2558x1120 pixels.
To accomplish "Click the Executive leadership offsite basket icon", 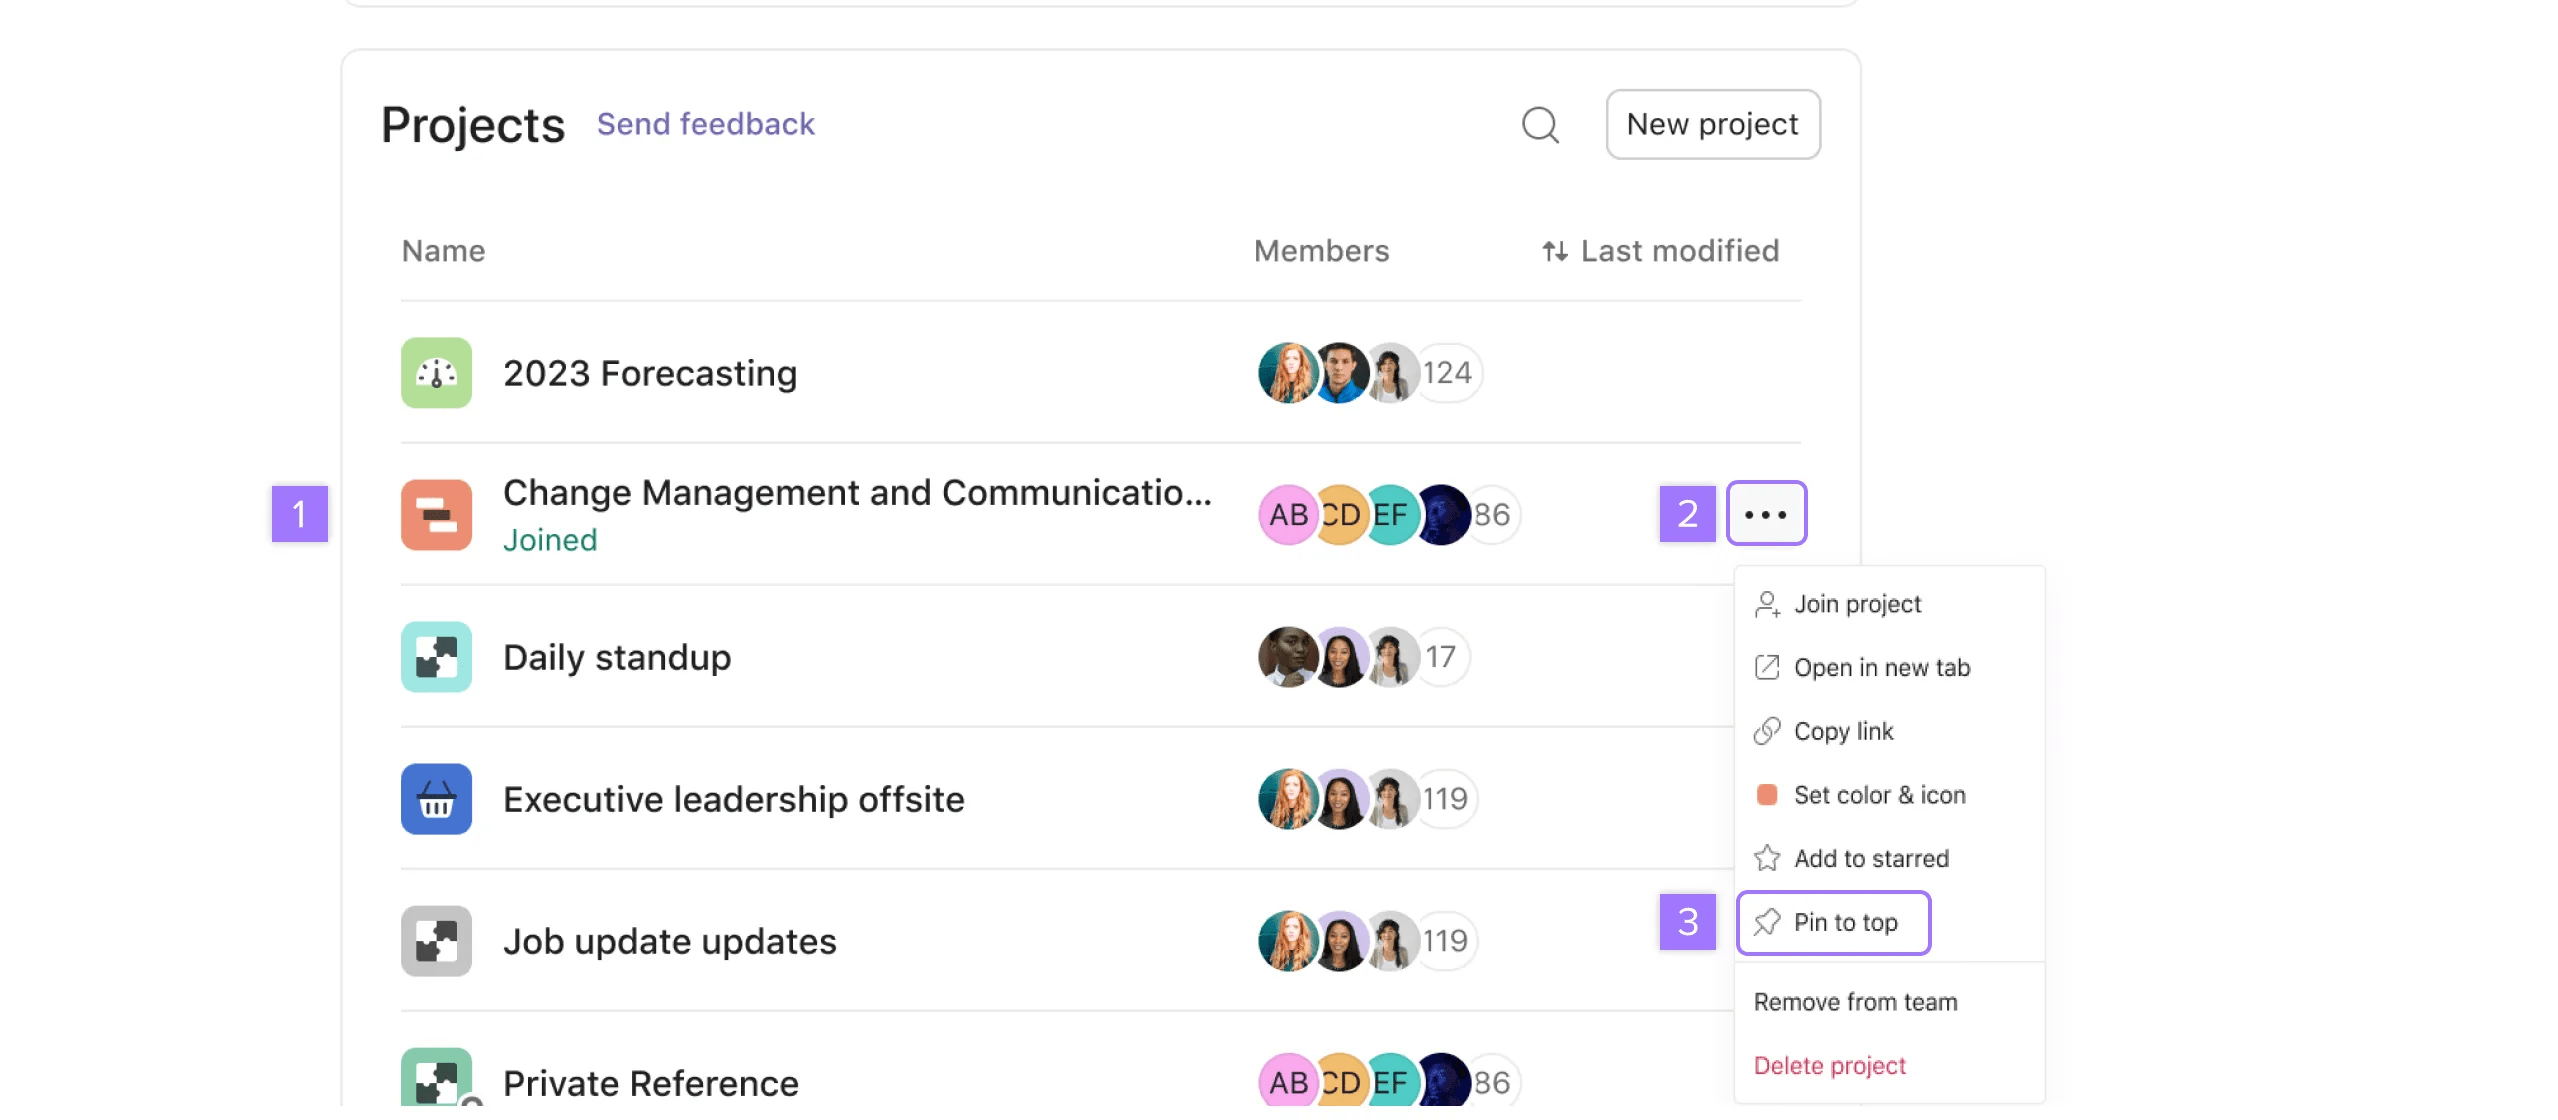I will click(436, 799).
